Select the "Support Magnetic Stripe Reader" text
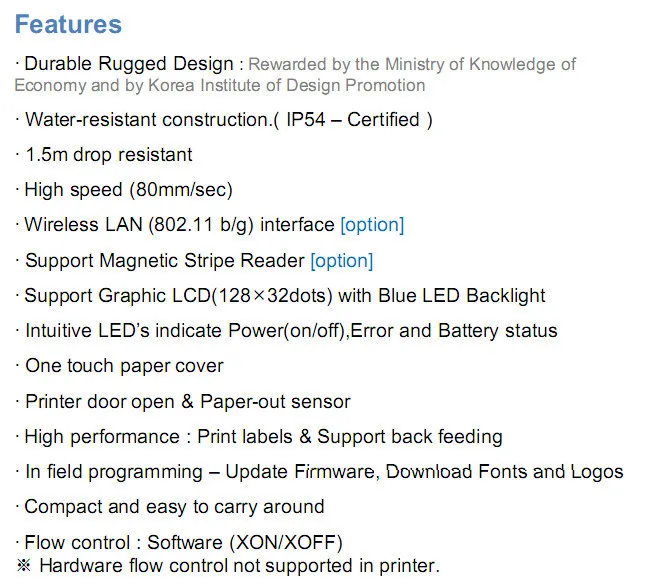This screenshot has height=584, width=656. 164,261
